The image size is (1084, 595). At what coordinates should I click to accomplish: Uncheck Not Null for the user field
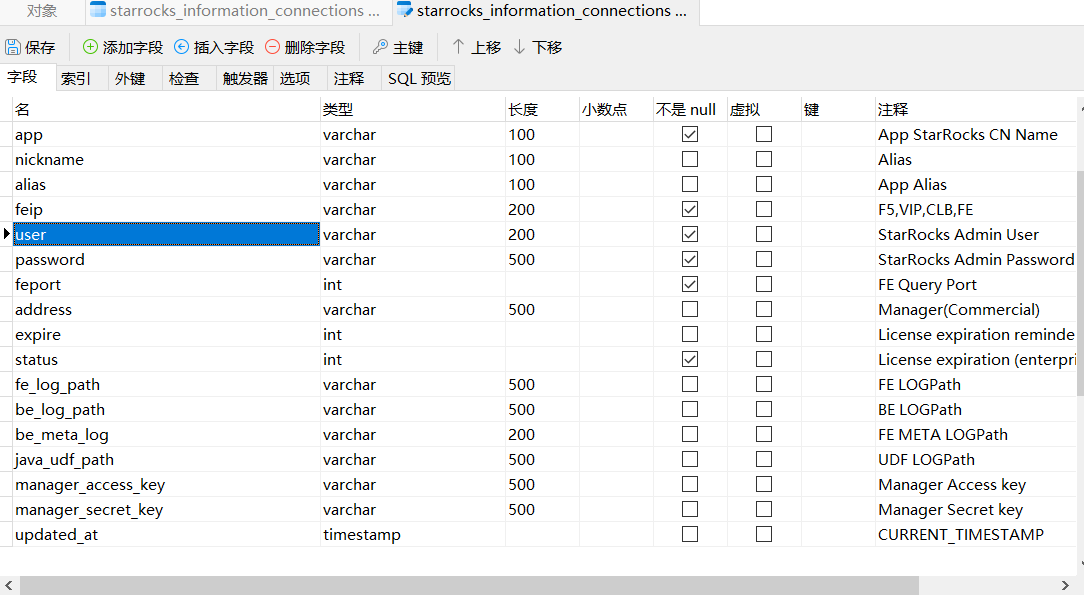(x=690, y=234)
